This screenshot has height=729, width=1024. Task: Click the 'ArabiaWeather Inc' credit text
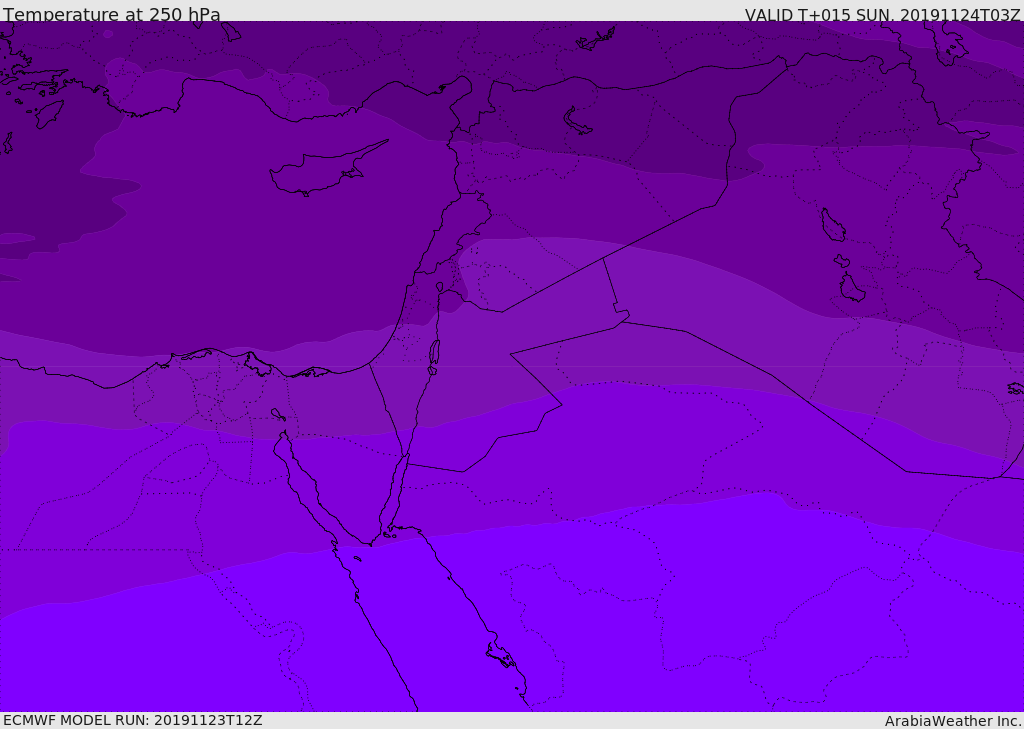[x=953, y=721]
